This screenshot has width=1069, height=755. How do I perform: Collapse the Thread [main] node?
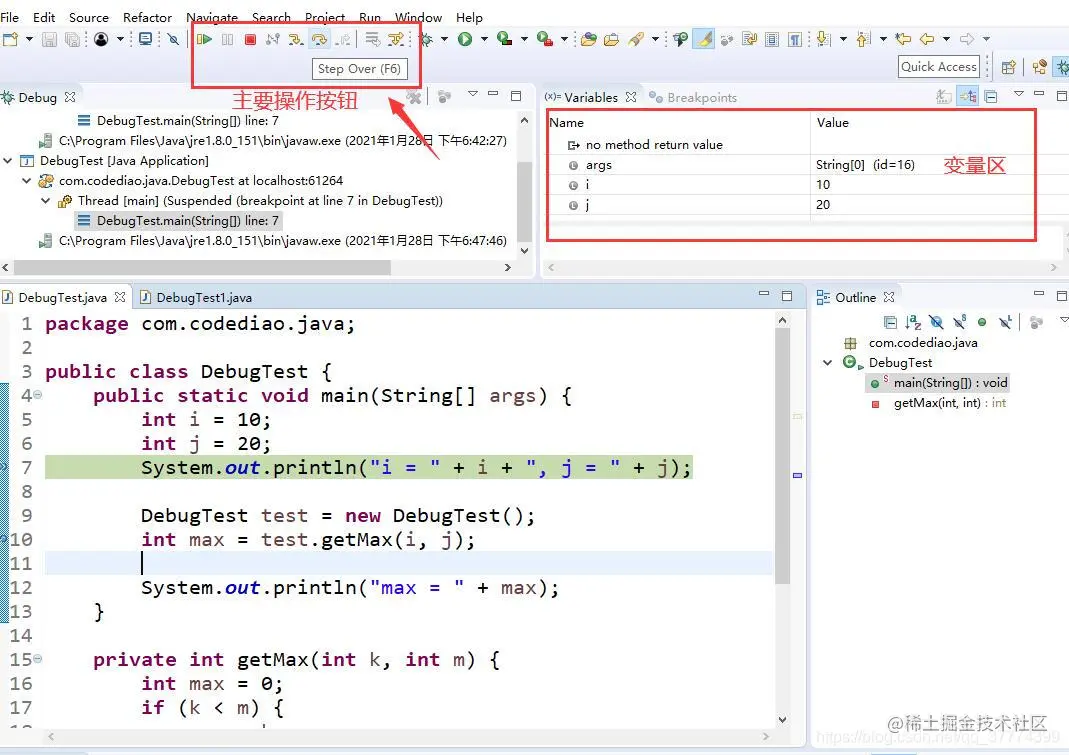(x=46, y=201)
